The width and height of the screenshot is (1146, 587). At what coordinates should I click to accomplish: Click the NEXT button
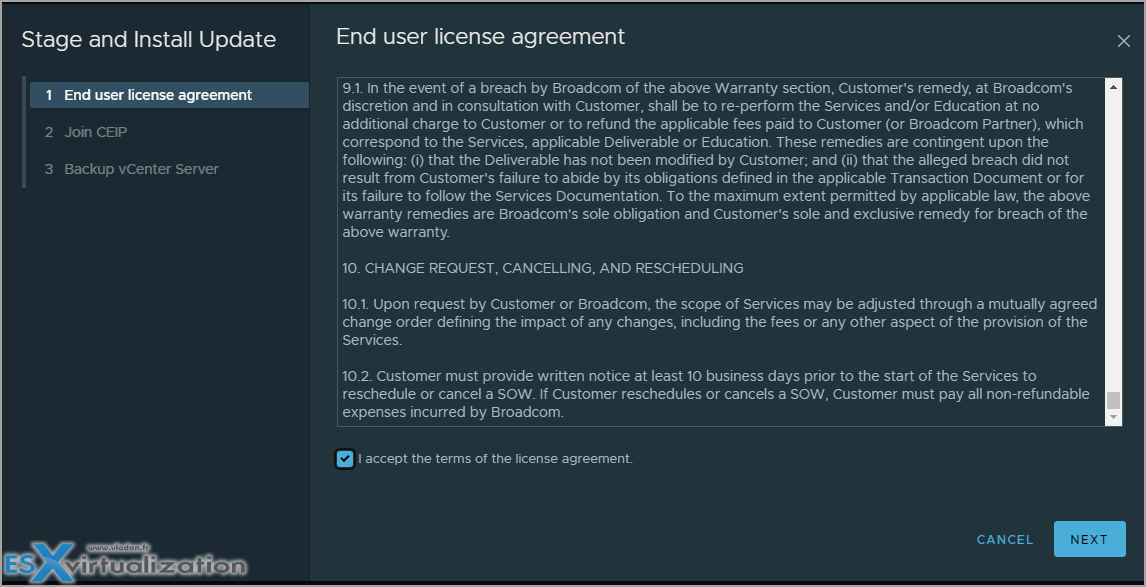[1089, 539]
